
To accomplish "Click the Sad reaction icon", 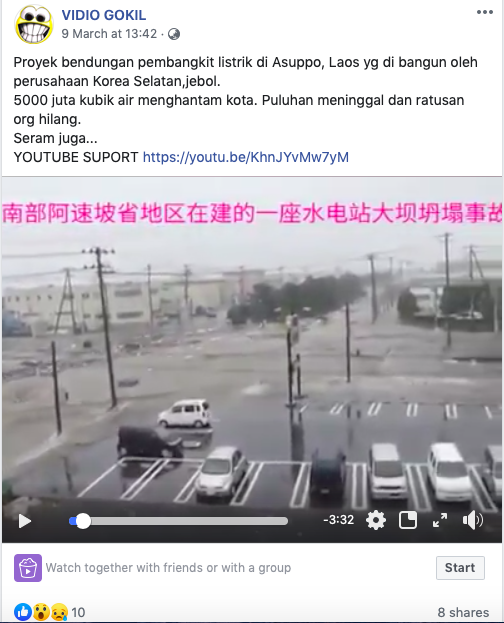I will click(58, 612).
